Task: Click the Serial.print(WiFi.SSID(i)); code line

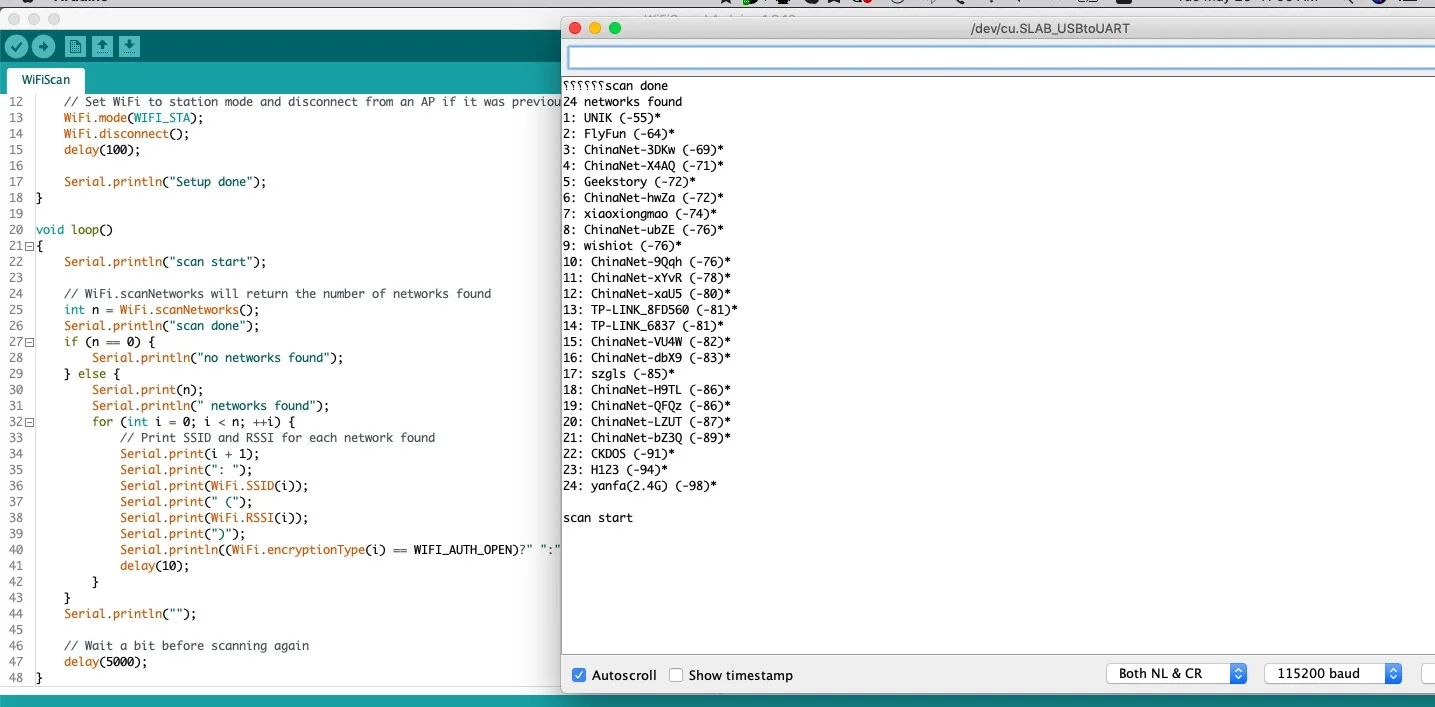Action: pos(214,486)
